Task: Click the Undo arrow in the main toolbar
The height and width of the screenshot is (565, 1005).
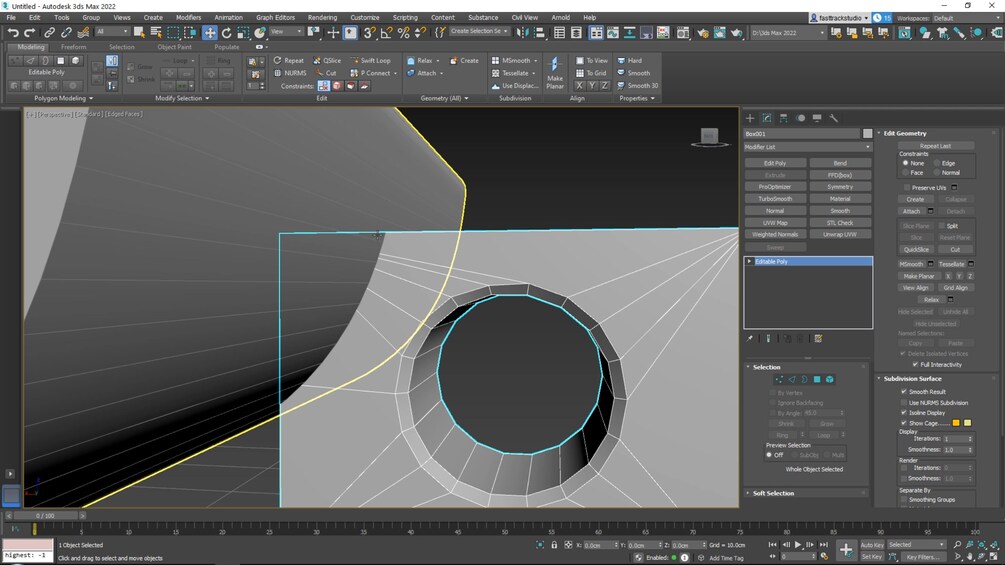Action: (x=13, y=32)
